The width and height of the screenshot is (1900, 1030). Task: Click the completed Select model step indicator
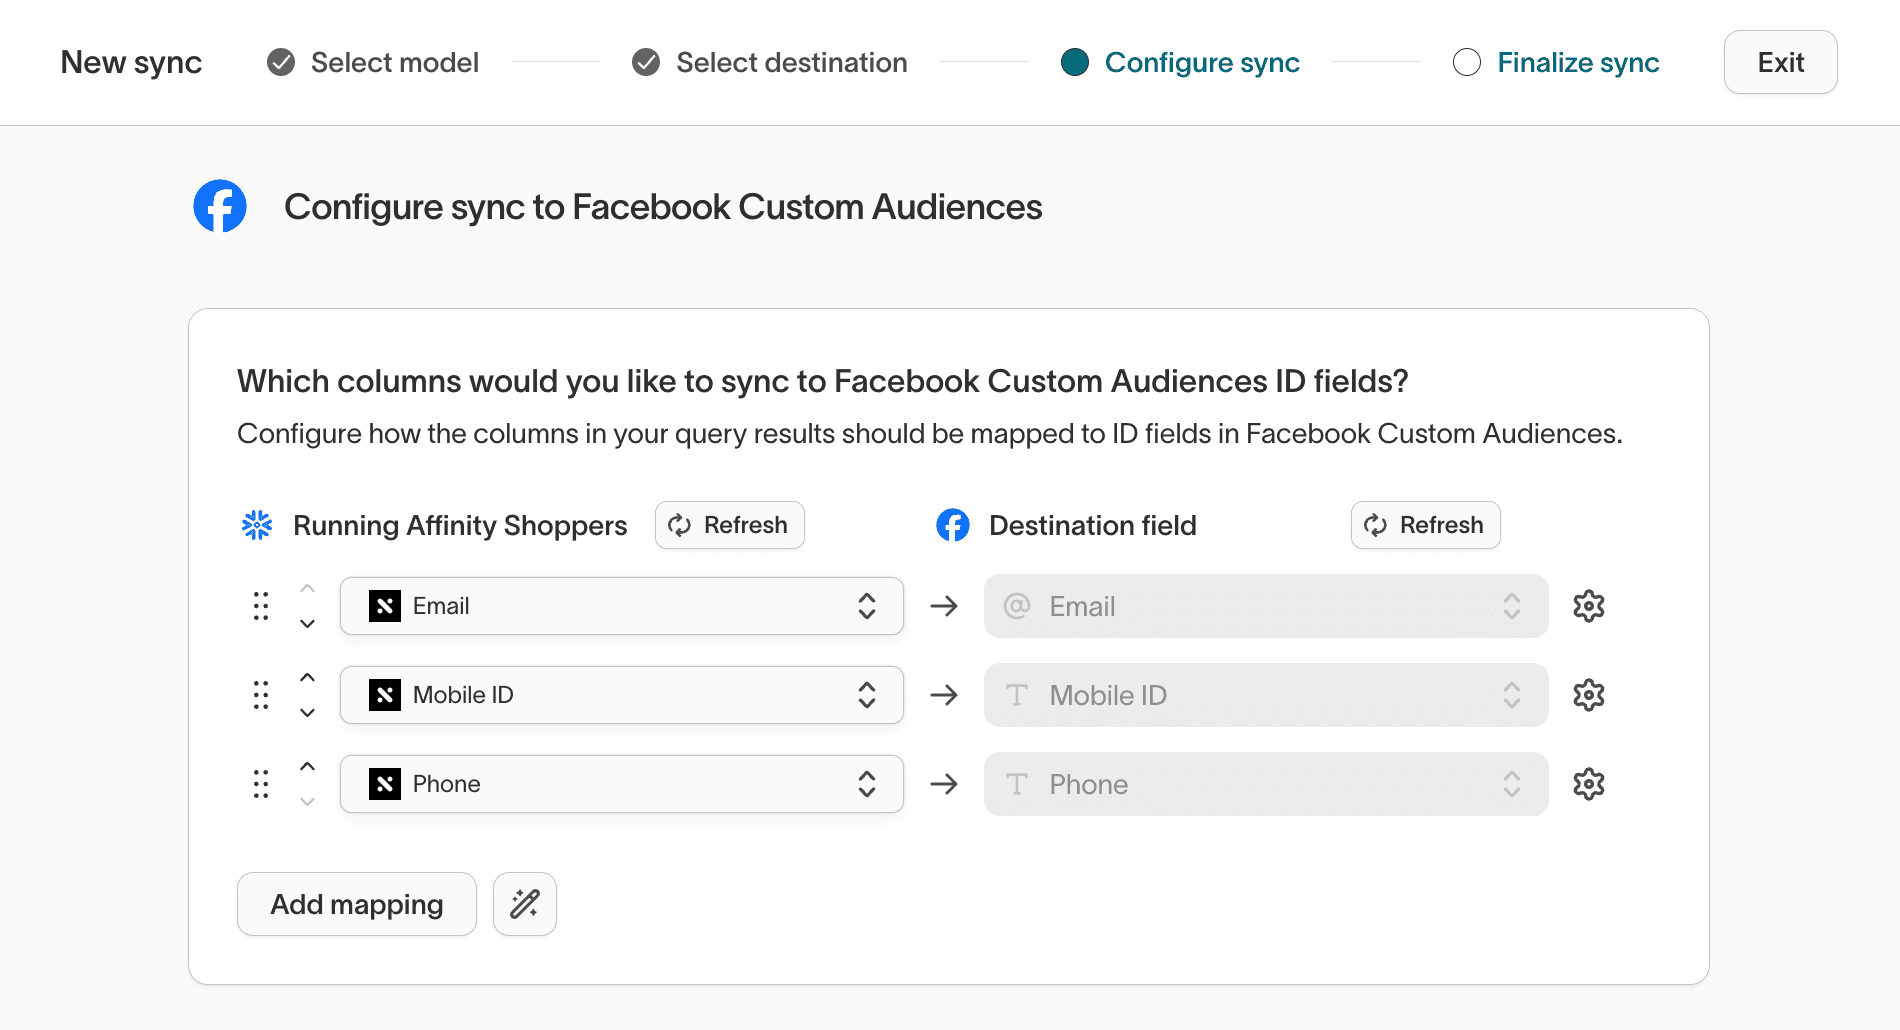[280, 61]
